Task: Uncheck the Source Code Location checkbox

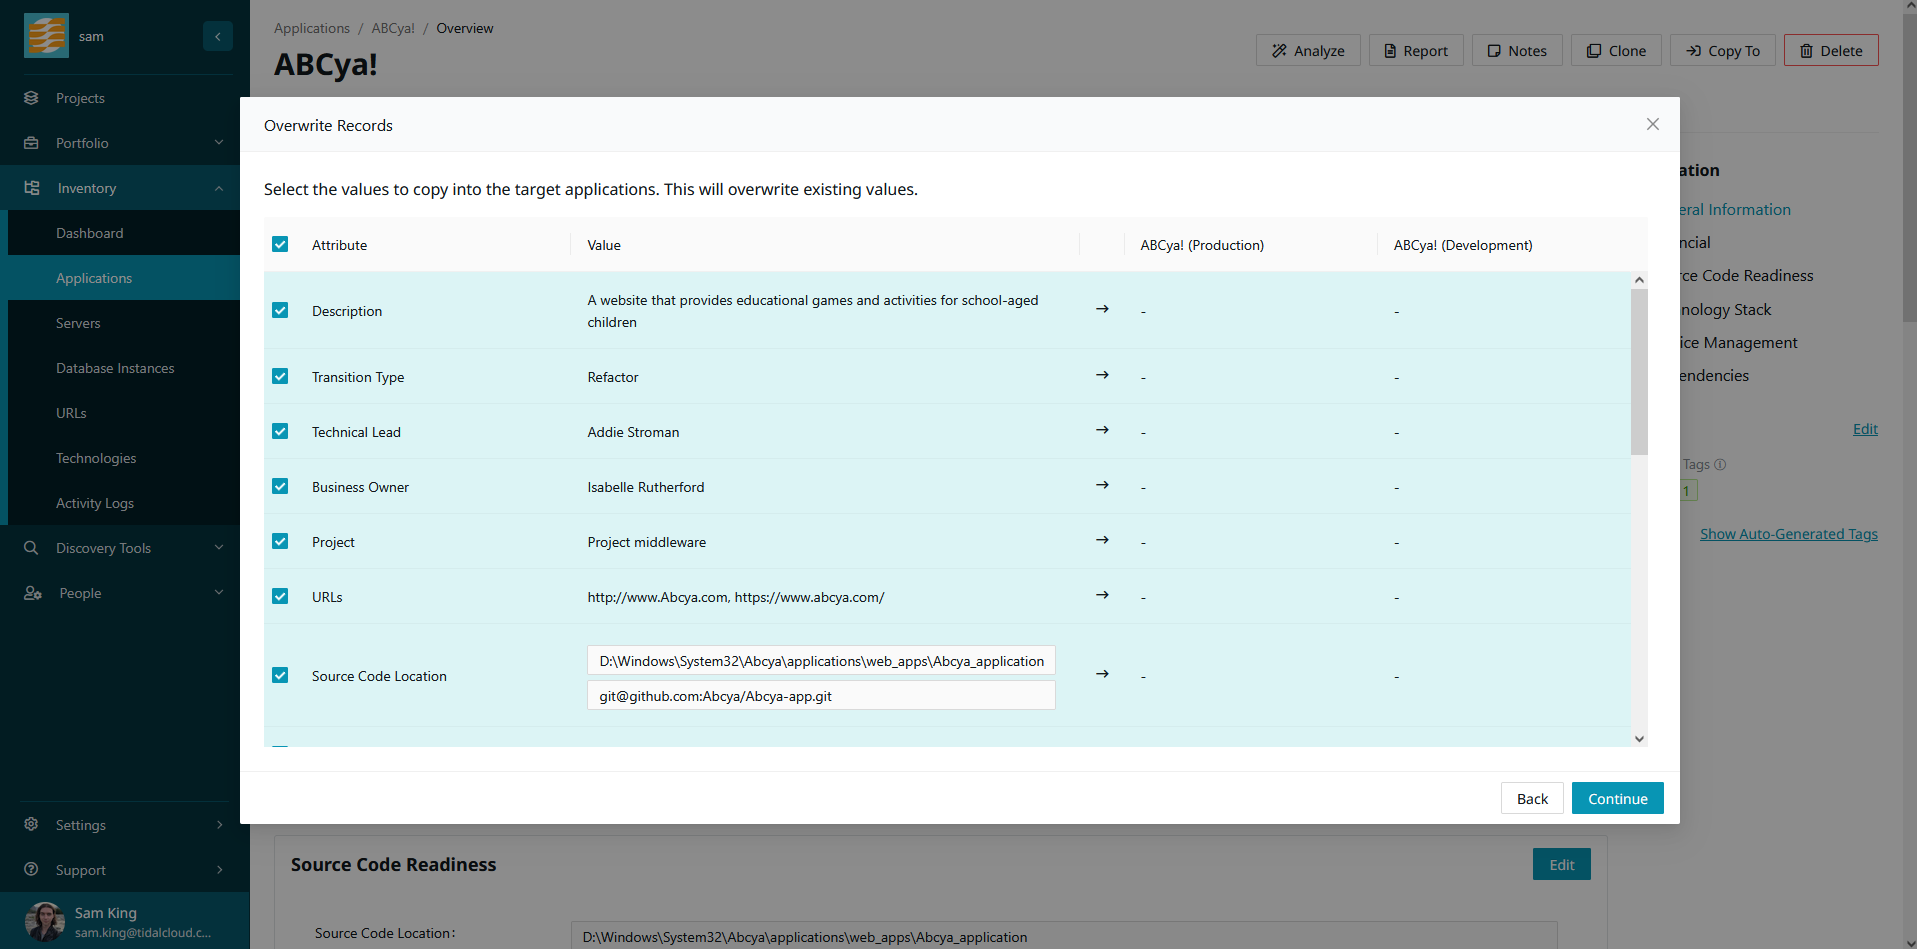Action: pyautogui.click(x=280, y=676)
